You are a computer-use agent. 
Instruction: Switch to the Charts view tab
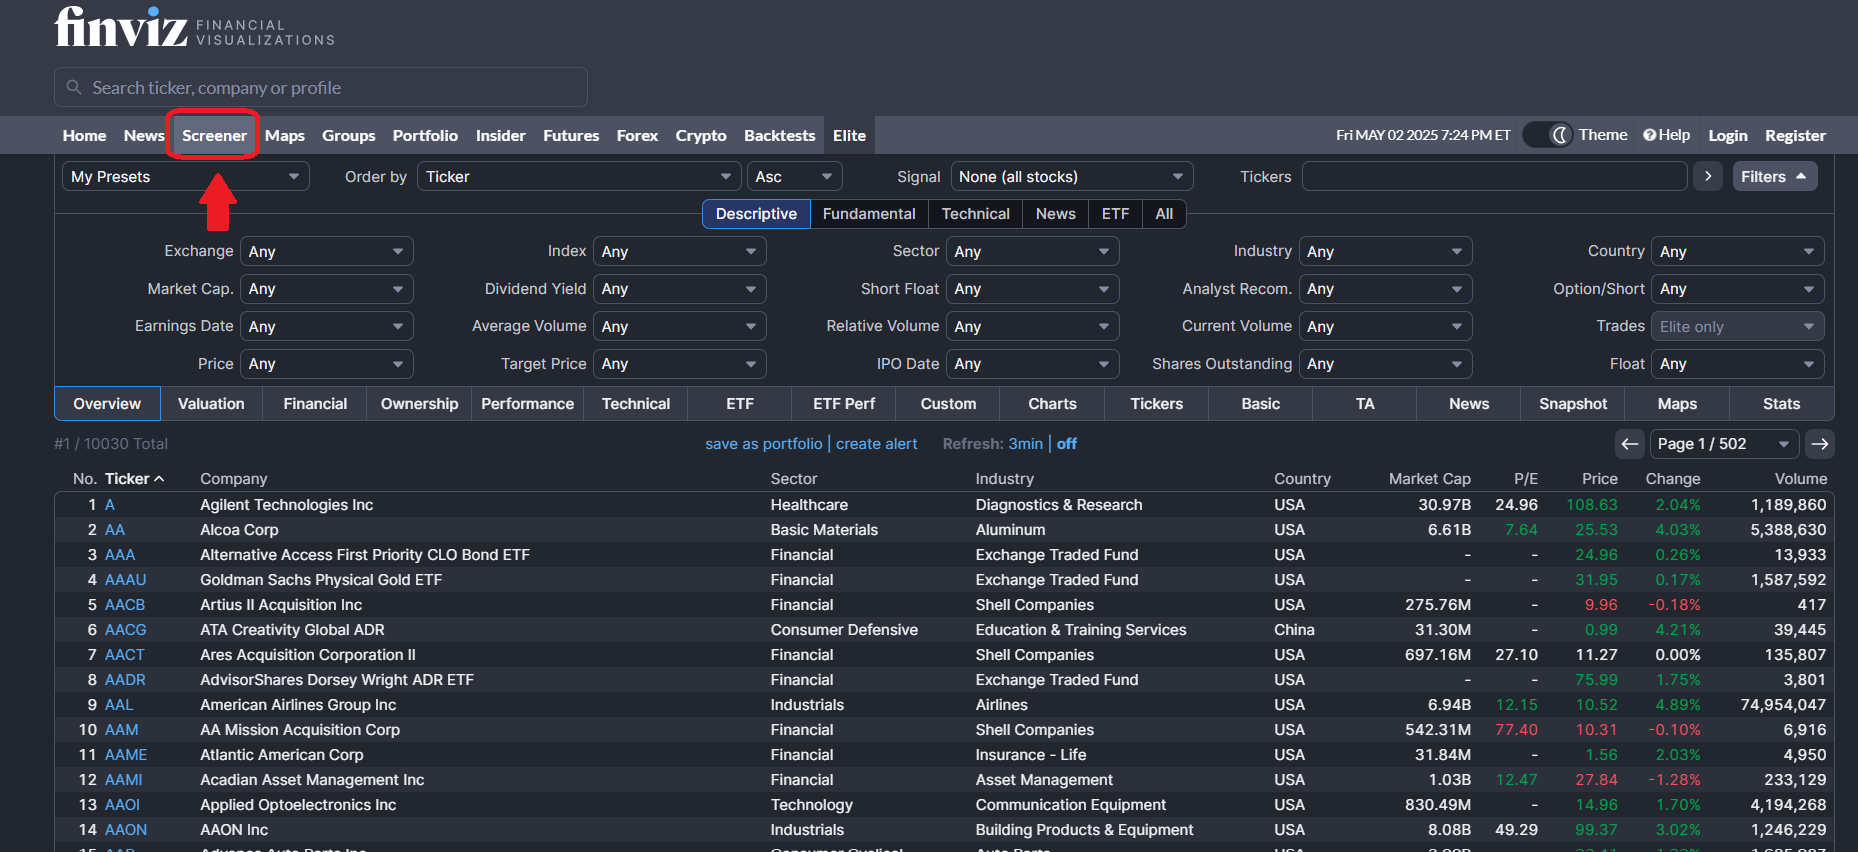point(1052,404)
